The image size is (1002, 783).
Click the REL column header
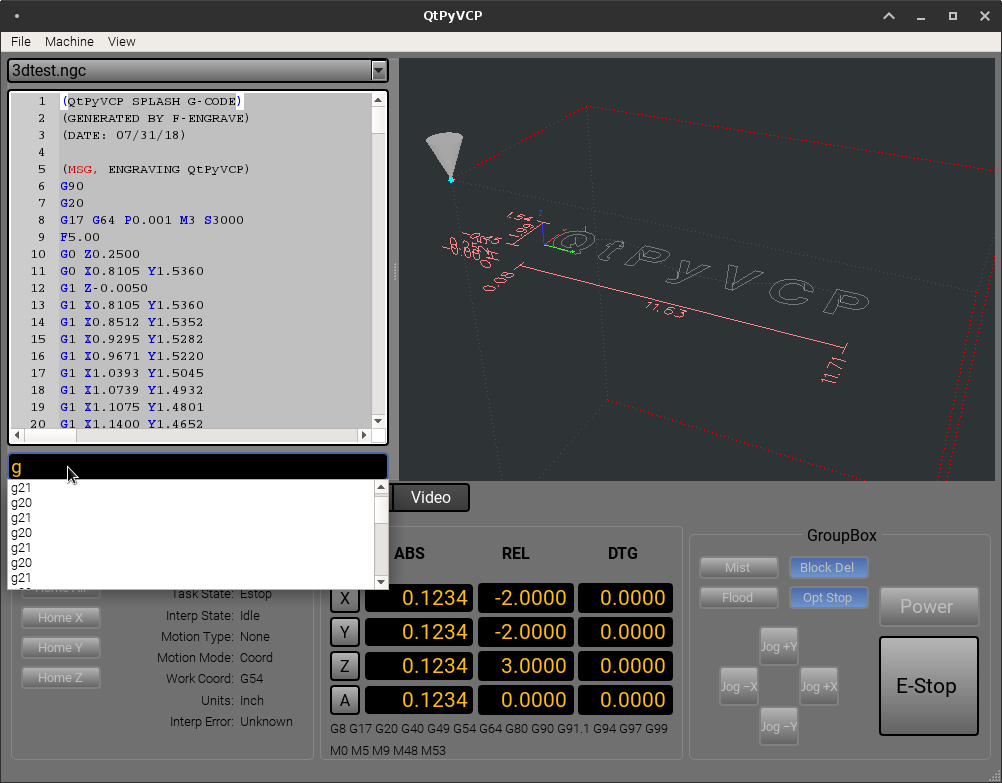point(516,554)
